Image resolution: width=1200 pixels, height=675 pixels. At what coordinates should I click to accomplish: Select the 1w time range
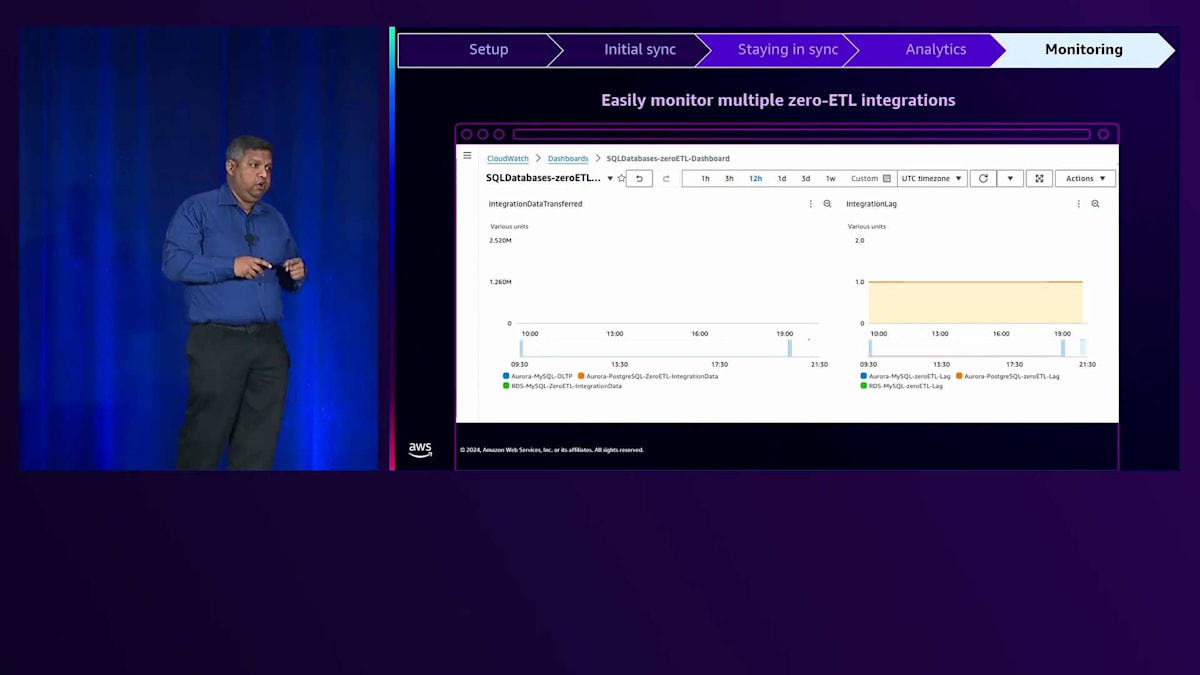(x=830, y=178)
